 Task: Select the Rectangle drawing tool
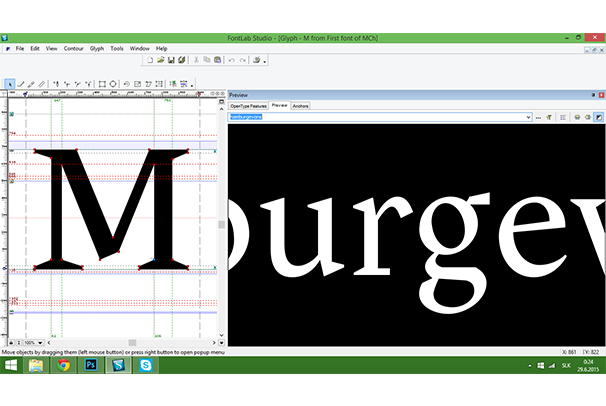(102, 84)
